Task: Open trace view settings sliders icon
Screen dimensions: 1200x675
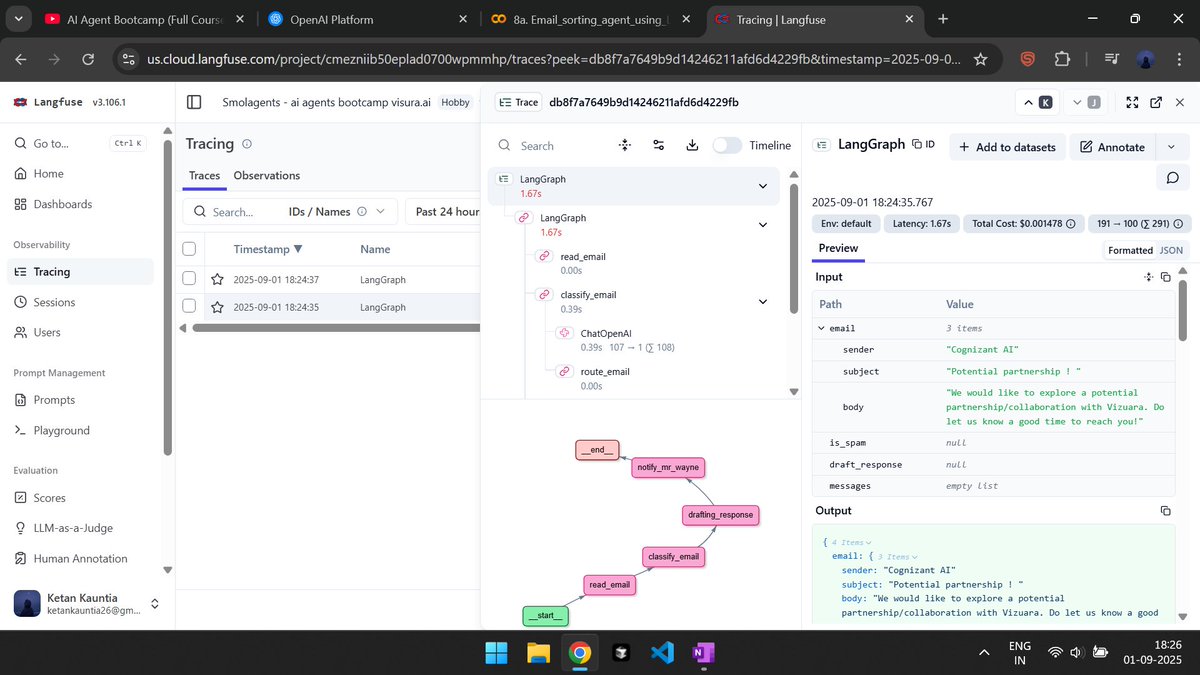Action: tap(658, 145)
